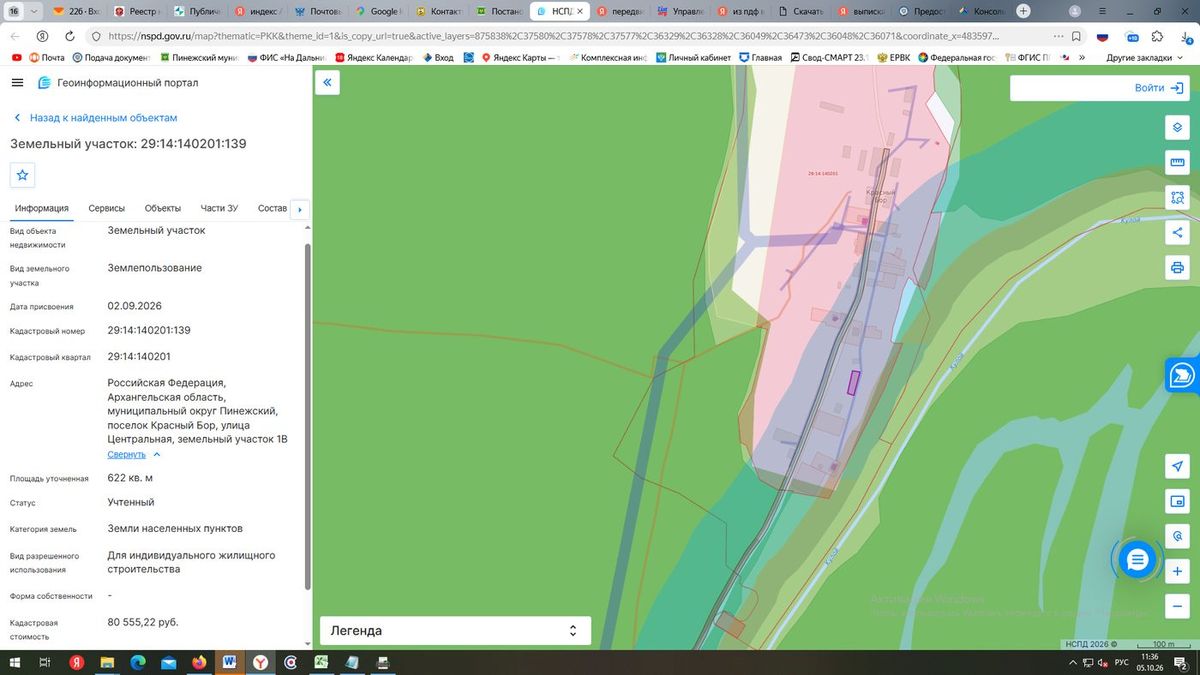
Task: Switch to the Информация tab
Action: [x=41, y=208]
